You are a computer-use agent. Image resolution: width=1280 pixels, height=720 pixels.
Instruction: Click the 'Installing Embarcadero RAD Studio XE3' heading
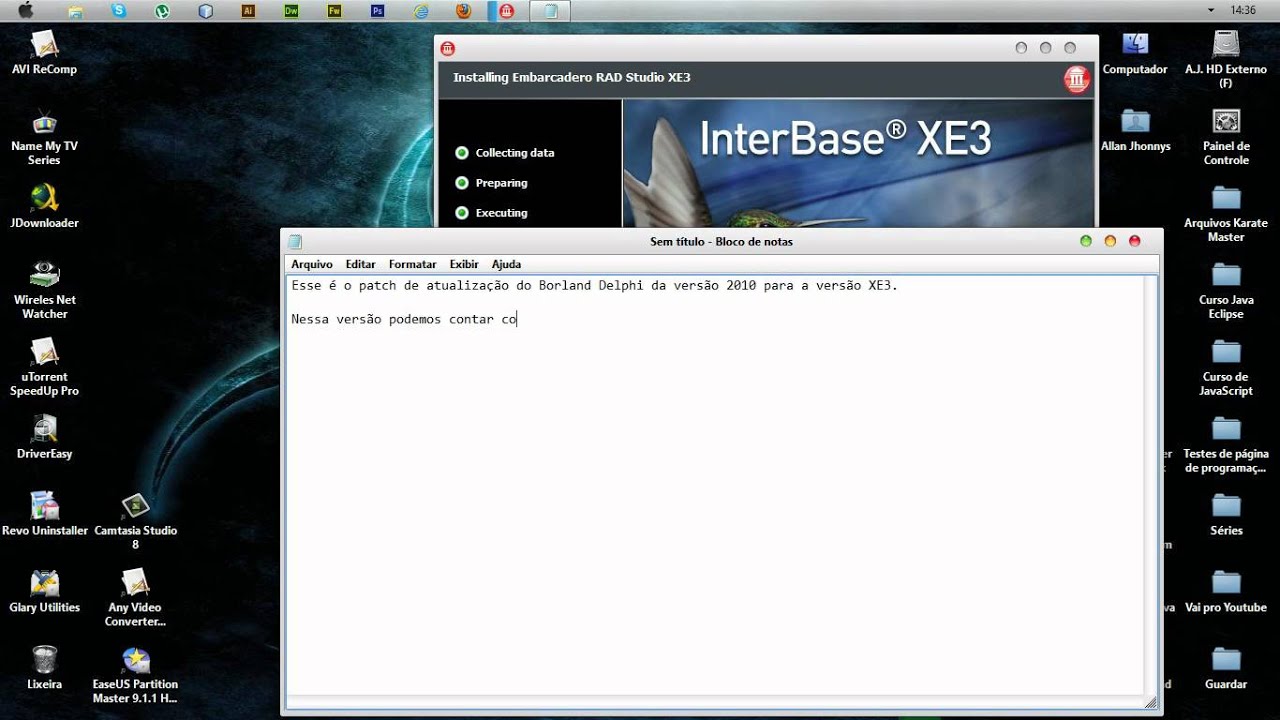[x=572, y=77]
